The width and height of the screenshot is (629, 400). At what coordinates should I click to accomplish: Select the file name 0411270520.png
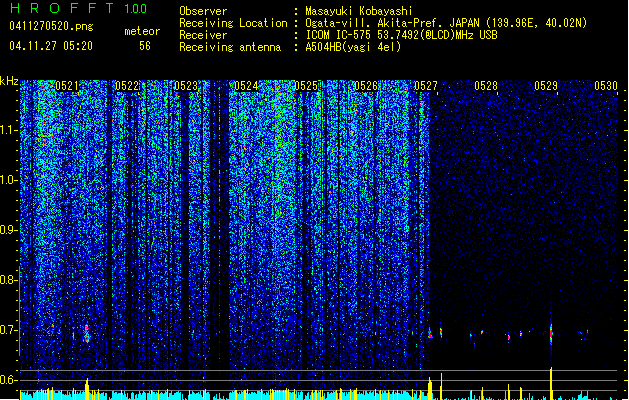click(51, 26)
